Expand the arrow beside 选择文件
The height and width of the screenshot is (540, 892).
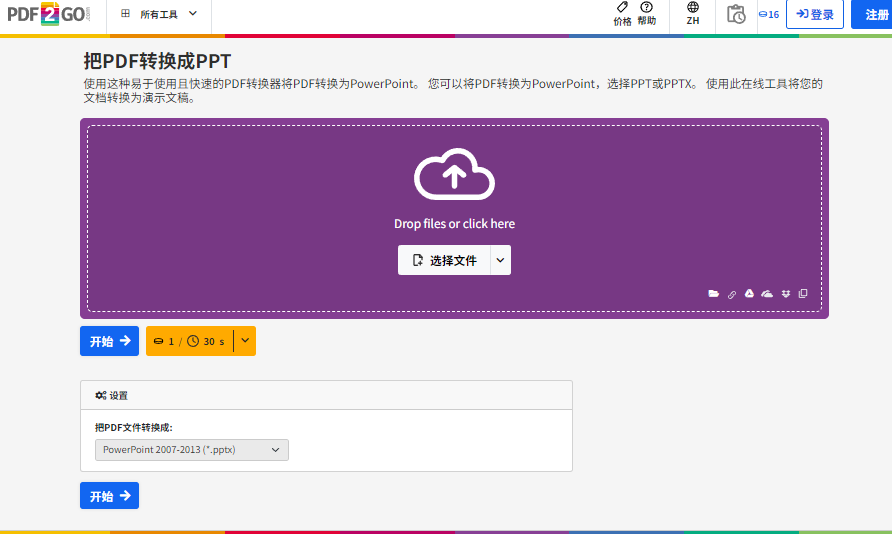[501, 260]
